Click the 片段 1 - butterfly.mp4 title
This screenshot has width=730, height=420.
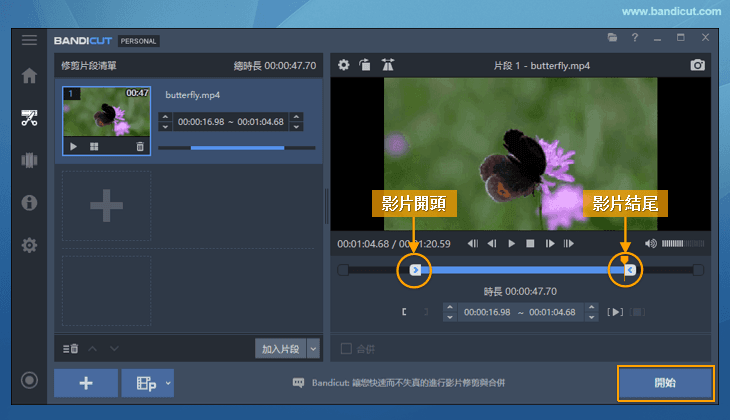point(541,66)
